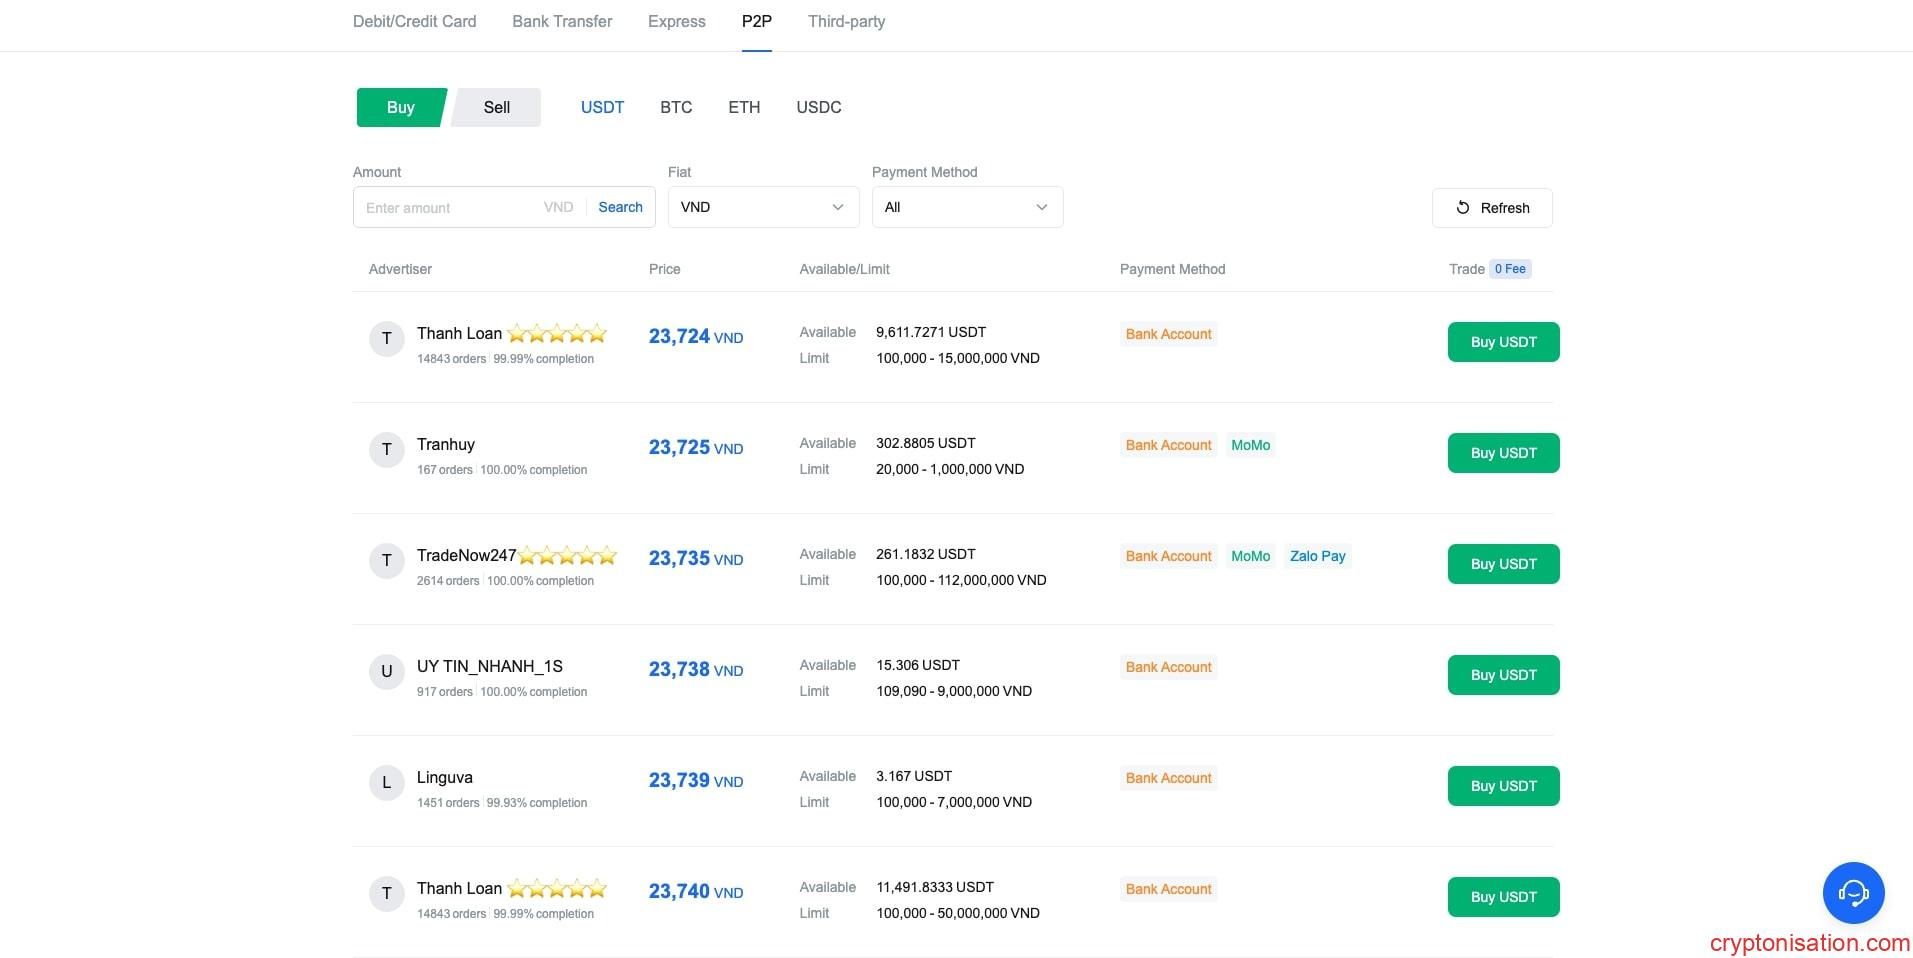Click TradeNow247's star rating icons
The height and width of the screenshot is (958, 1913).
(x=567, y=556)
